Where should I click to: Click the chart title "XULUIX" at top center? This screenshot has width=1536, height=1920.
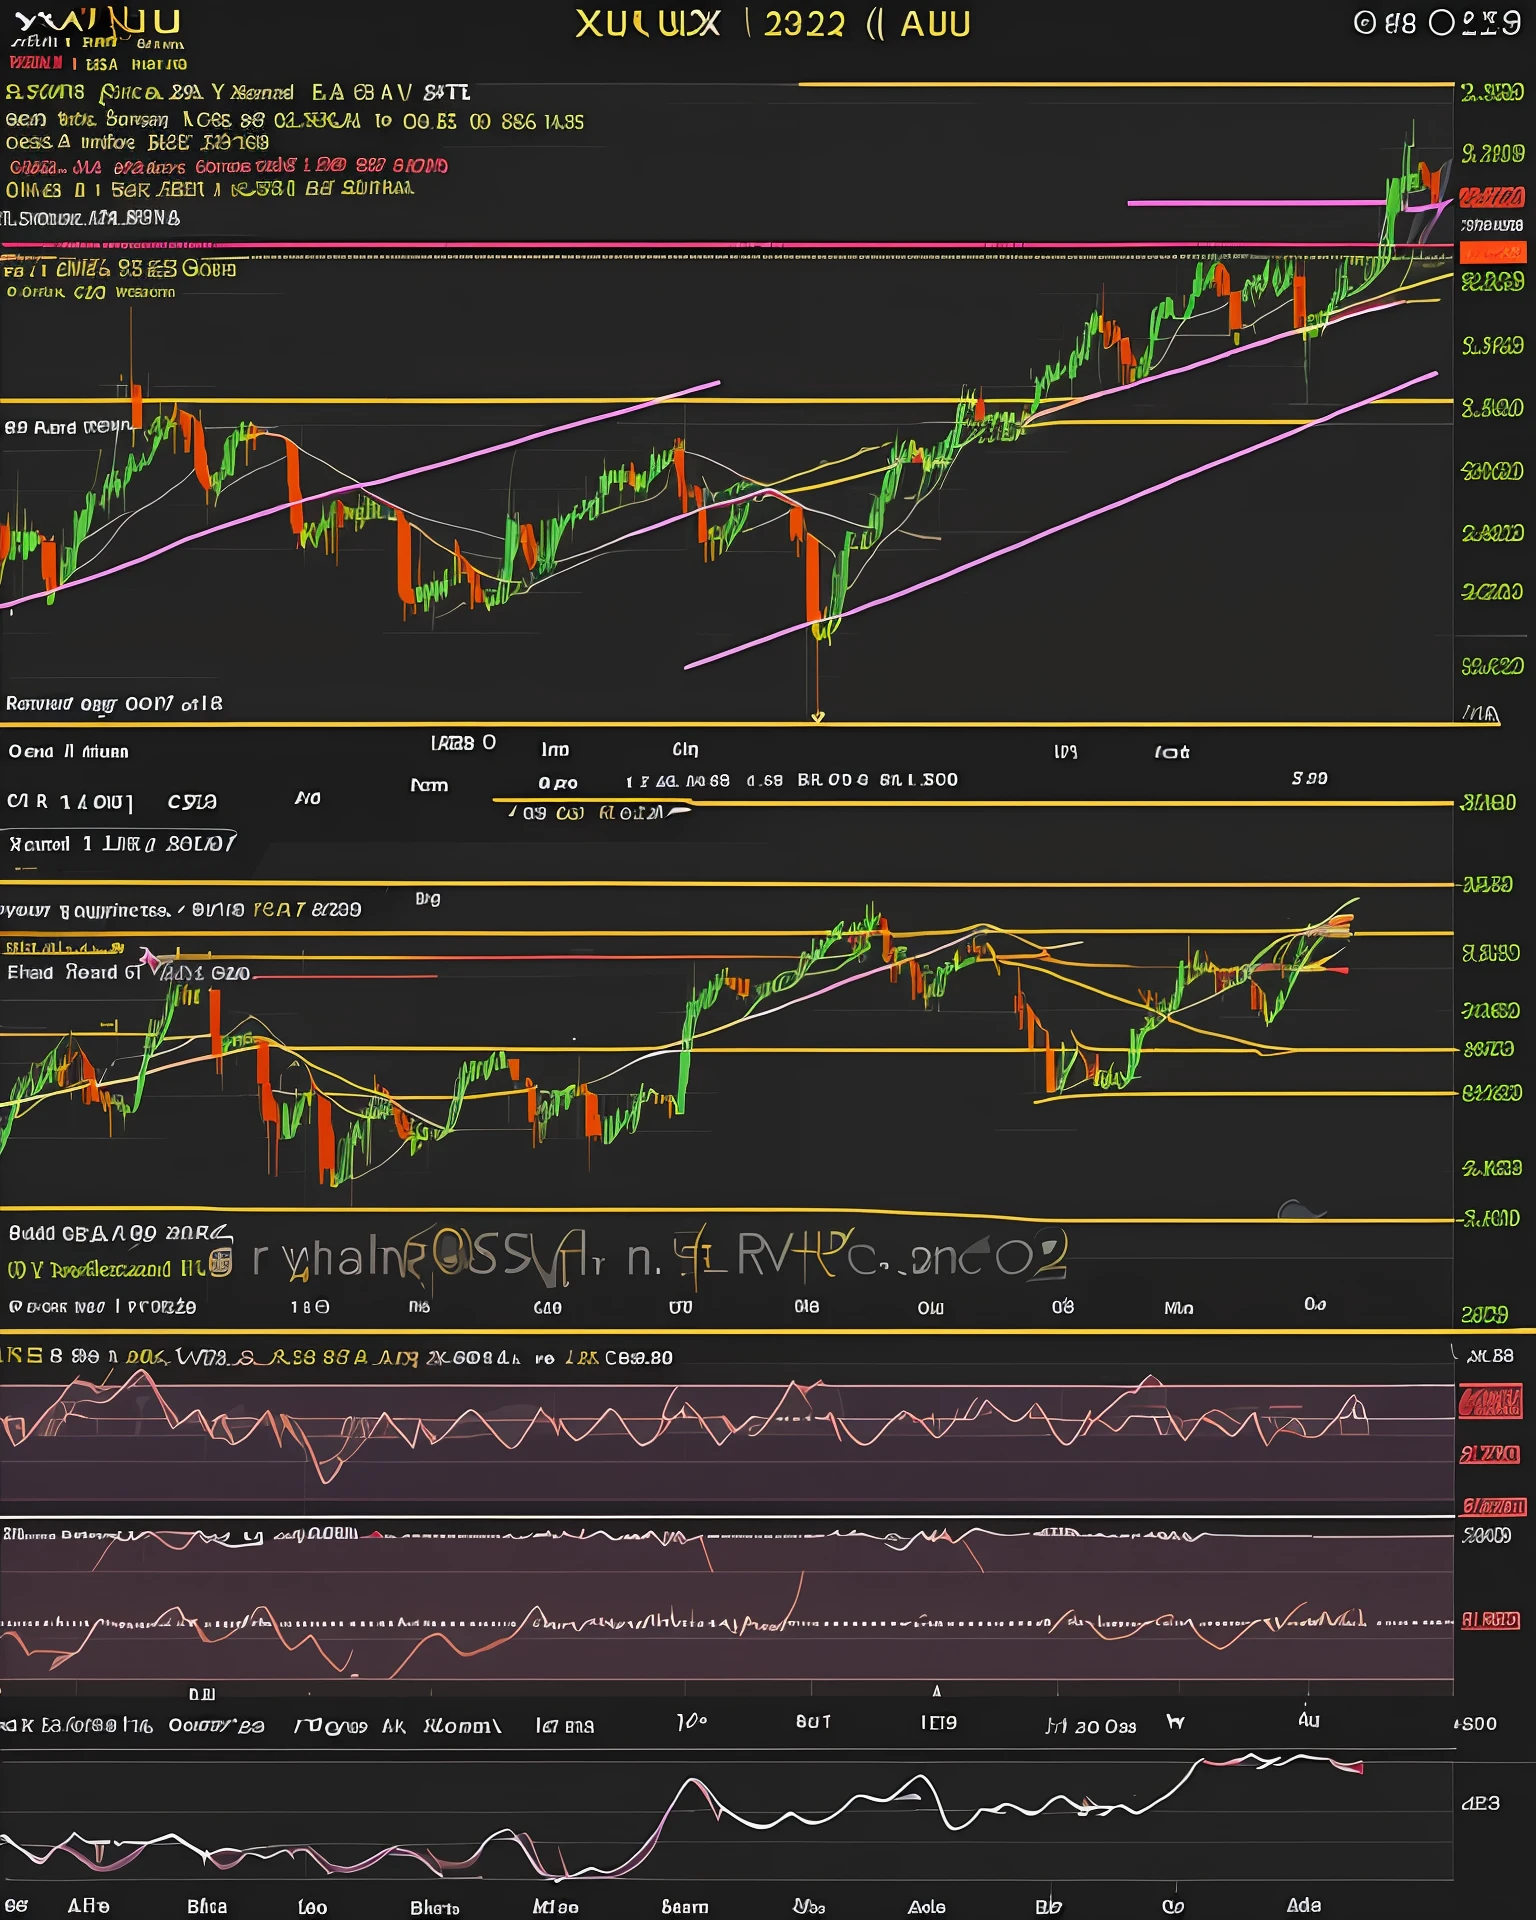(x=648, y=24)
